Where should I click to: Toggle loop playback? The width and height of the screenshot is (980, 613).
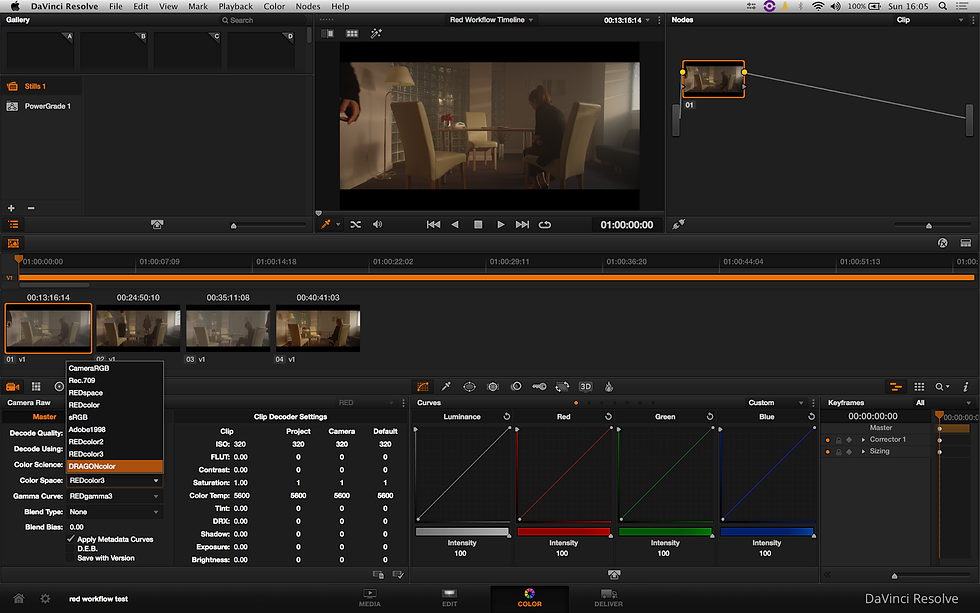[x=545, y=224]
